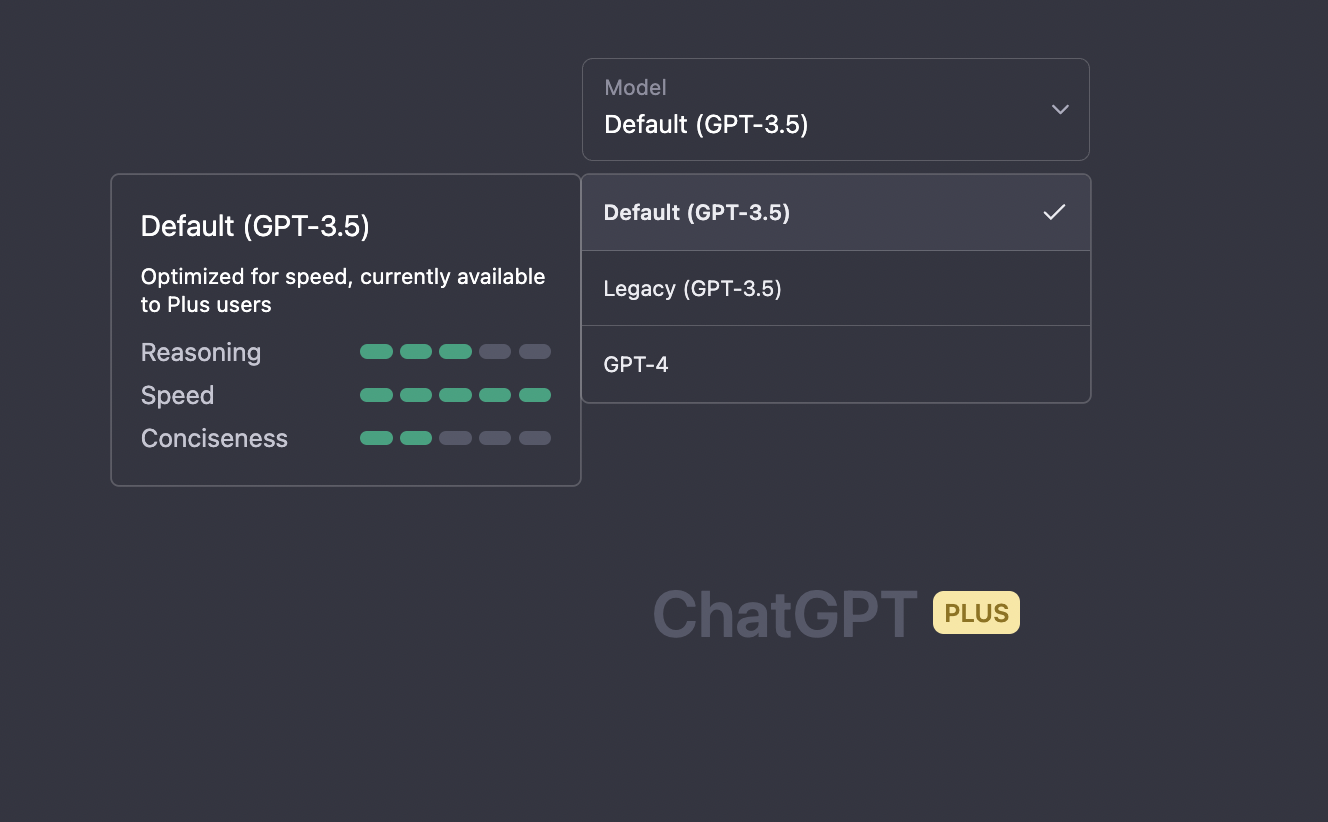Click the second green Conciseness rating pill
Screen dimensions: 1328x822
point(416,438)
